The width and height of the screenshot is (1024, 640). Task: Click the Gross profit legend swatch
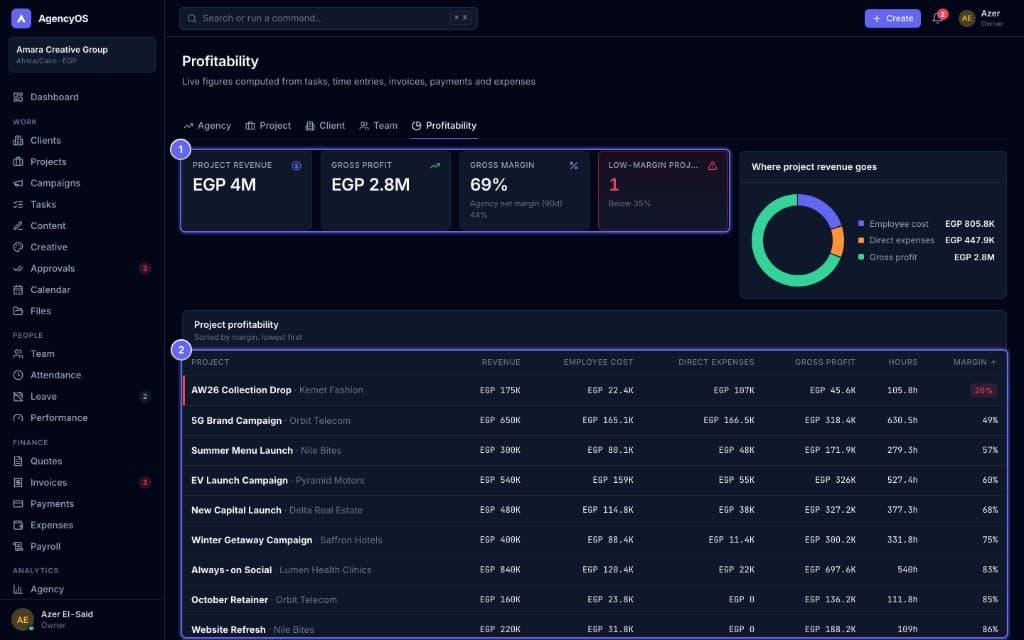pos(861,257)
